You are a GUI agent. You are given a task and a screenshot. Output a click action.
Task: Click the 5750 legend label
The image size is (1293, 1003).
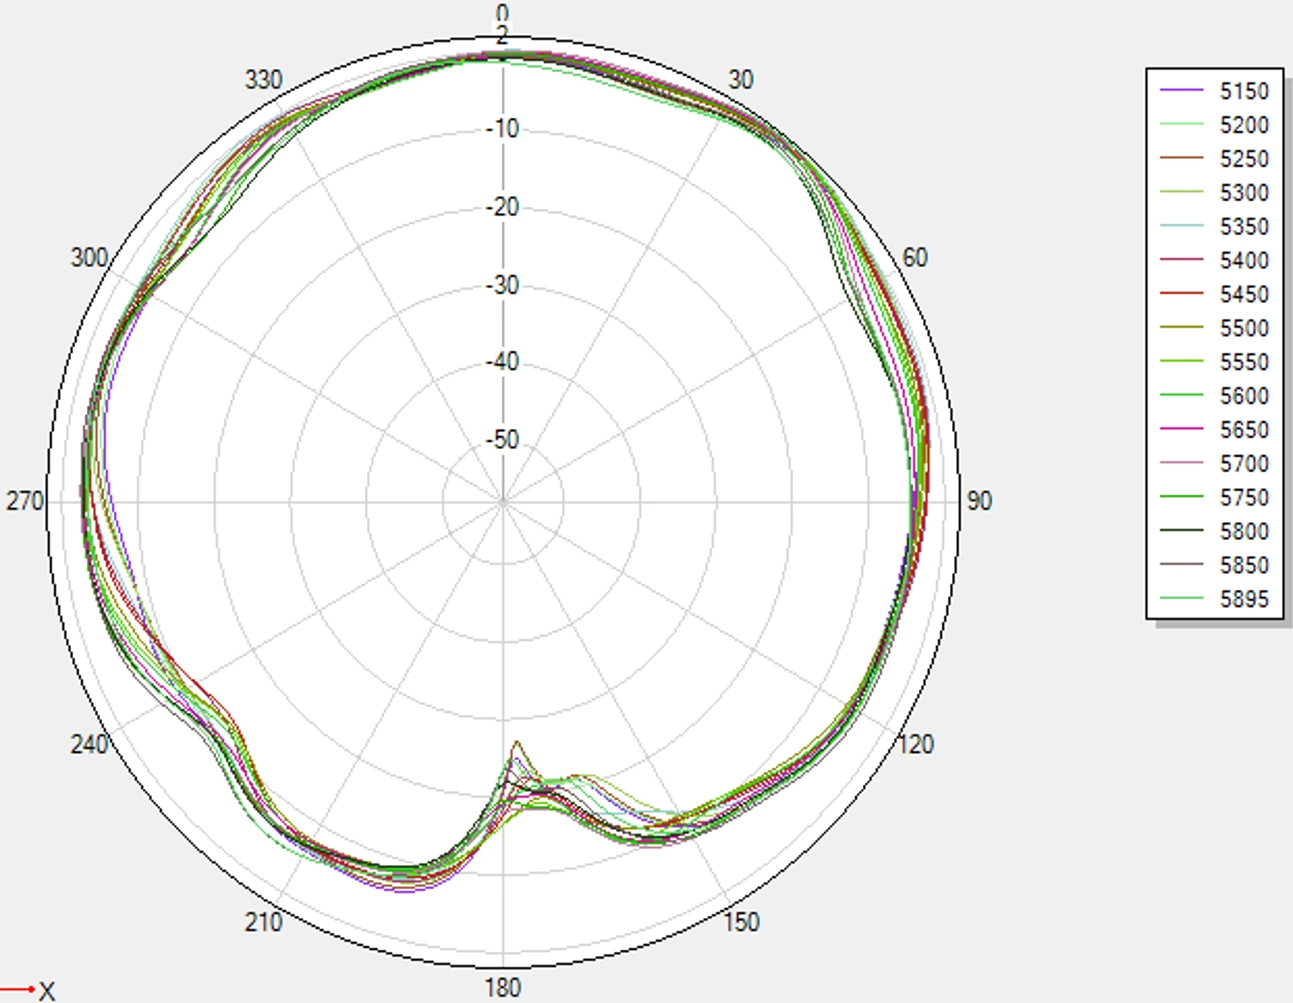coord(1244,498)
